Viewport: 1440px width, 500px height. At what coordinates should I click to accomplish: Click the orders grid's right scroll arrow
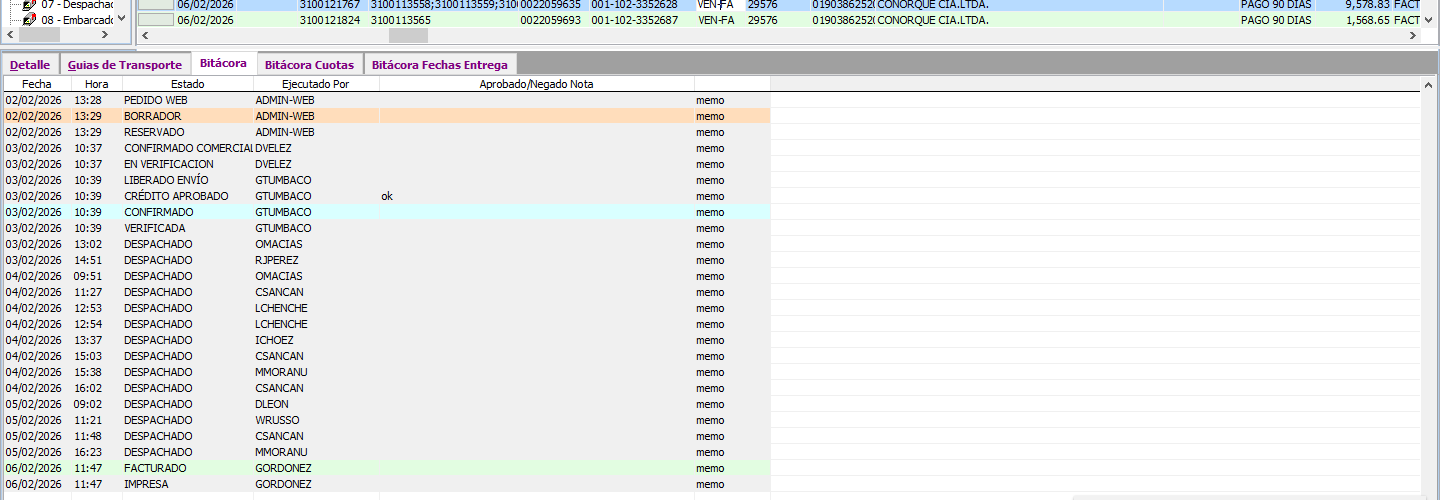1413,35
